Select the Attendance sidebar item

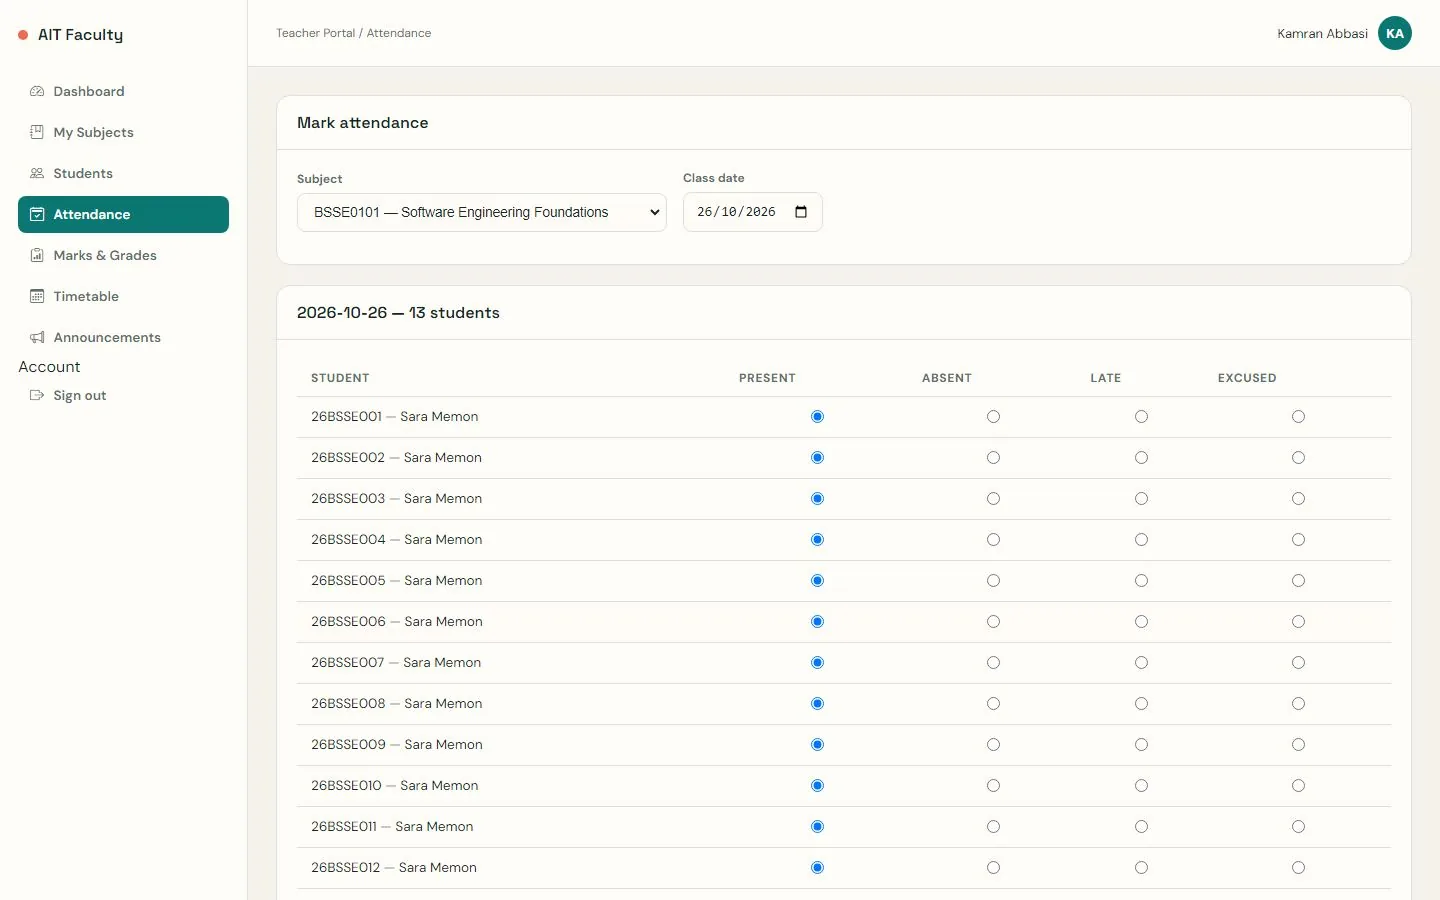click(123, 214)
